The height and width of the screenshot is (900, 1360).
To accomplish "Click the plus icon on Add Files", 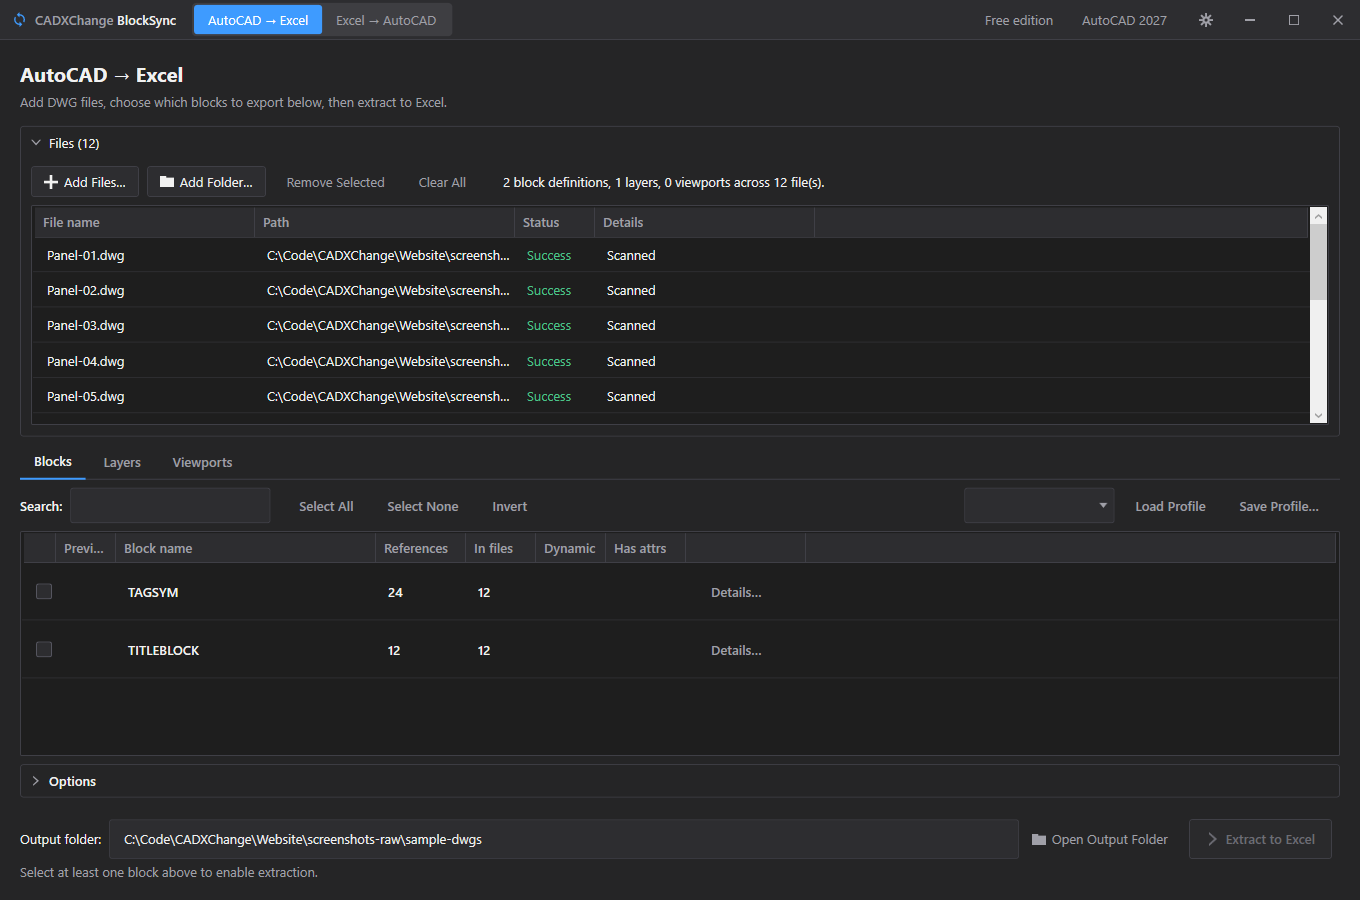I will (51, 182).
